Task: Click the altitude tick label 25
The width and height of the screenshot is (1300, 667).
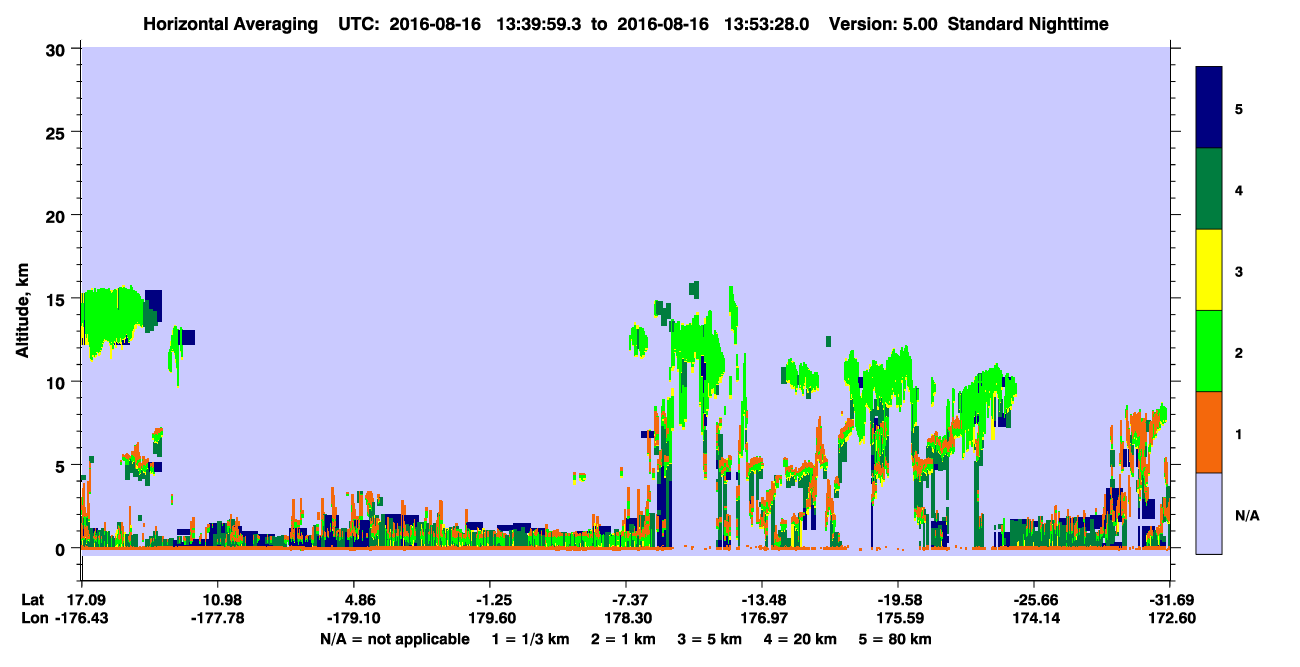Action: pyautogui.click(x=58, y=132)
